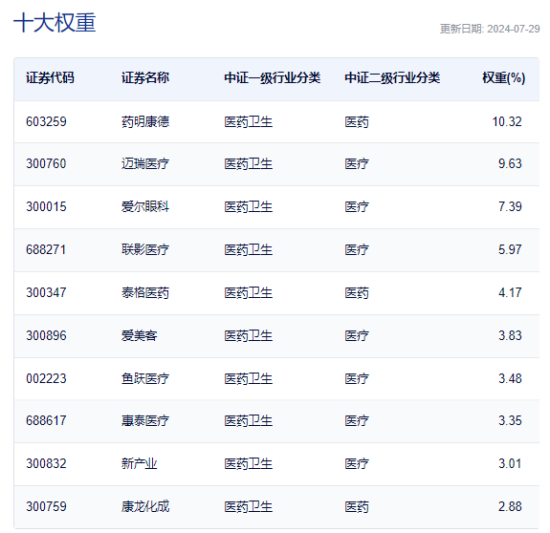Select the 权重(%) column header
This screenshot has height=533, width=550.
coord(504,78)
